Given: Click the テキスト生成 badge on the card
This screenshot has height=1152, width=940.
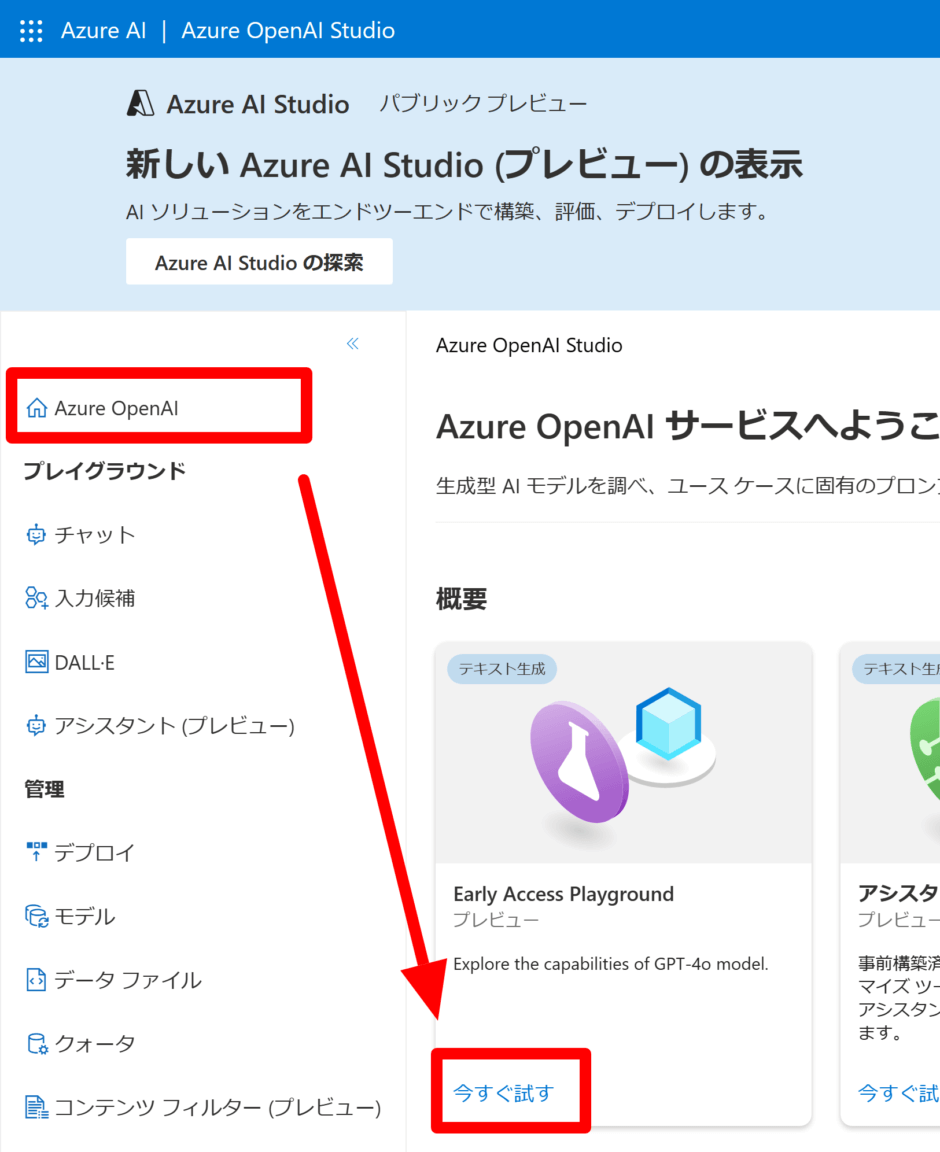Looking at the screenshot, I should point(501,669).
